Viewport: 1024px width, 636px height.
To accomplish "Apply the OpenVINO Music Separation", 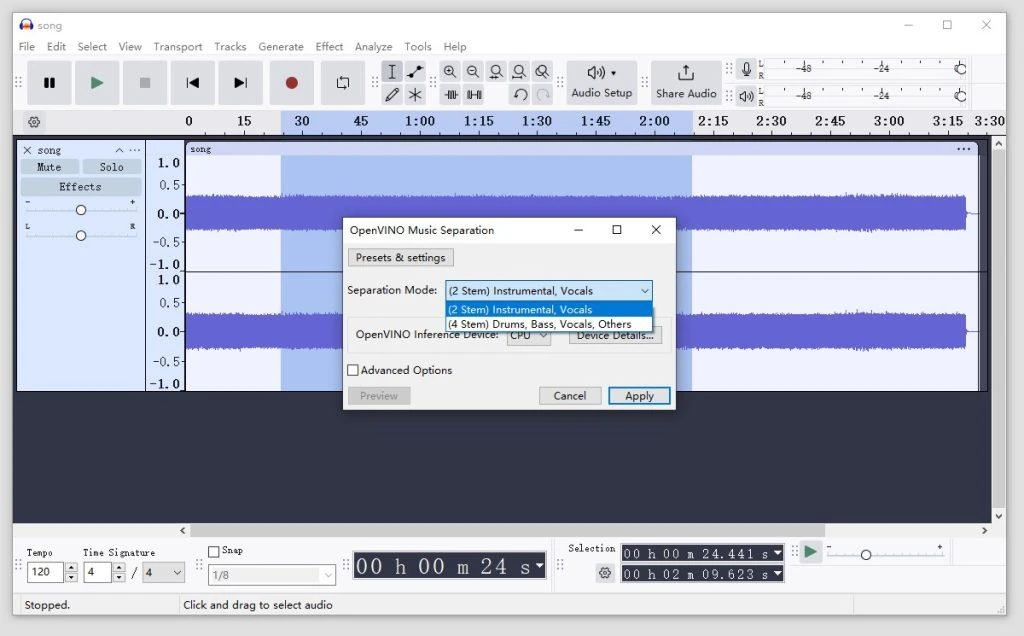I will (638, 395).
